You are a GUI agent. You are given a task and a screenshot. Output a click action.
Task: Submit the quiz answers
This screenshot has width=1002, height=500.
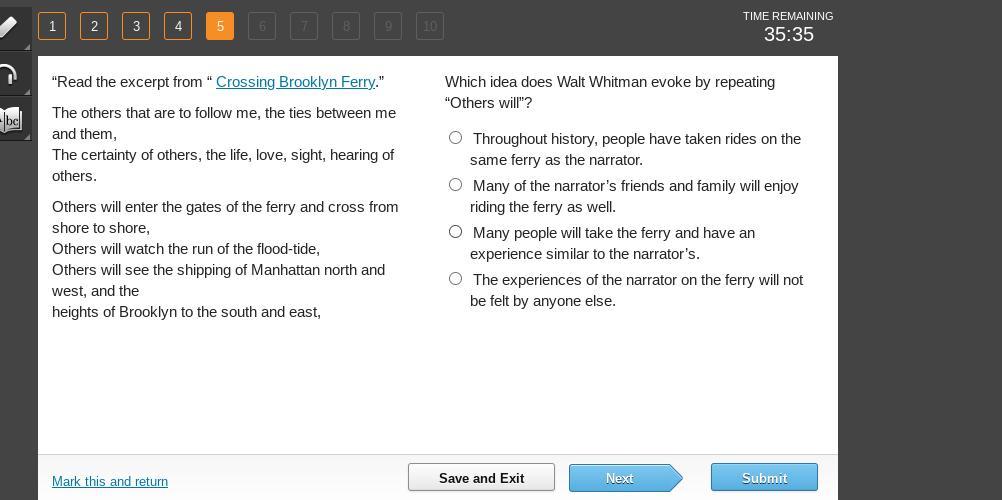(764, 478)
